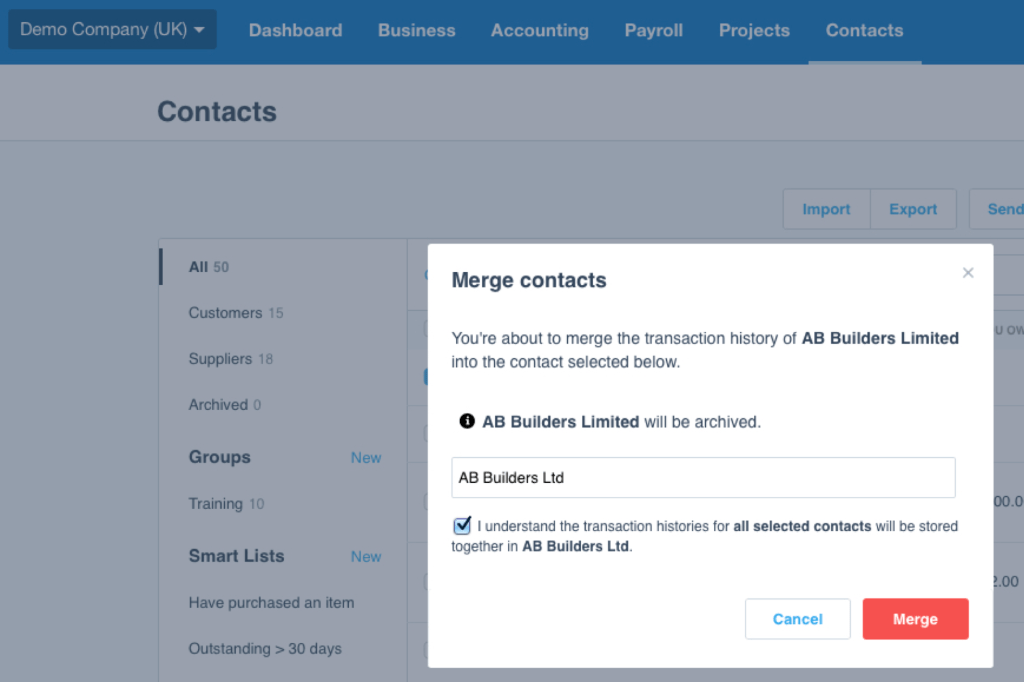The height and width of the screenshot is (682, 1024).
Task: Open the Dashboard menu
Action: pos(295,31)
